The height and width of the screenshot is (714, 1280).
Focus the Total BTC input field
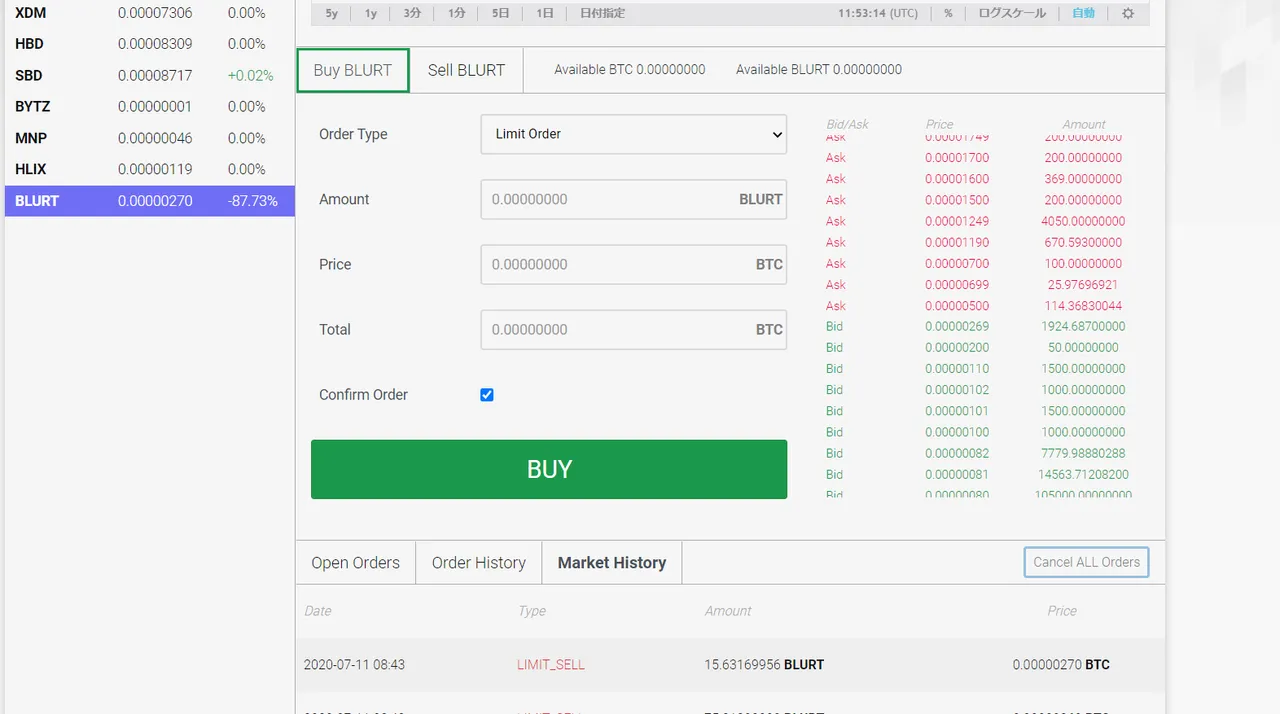pyautogui.click(x=634, y=329)
